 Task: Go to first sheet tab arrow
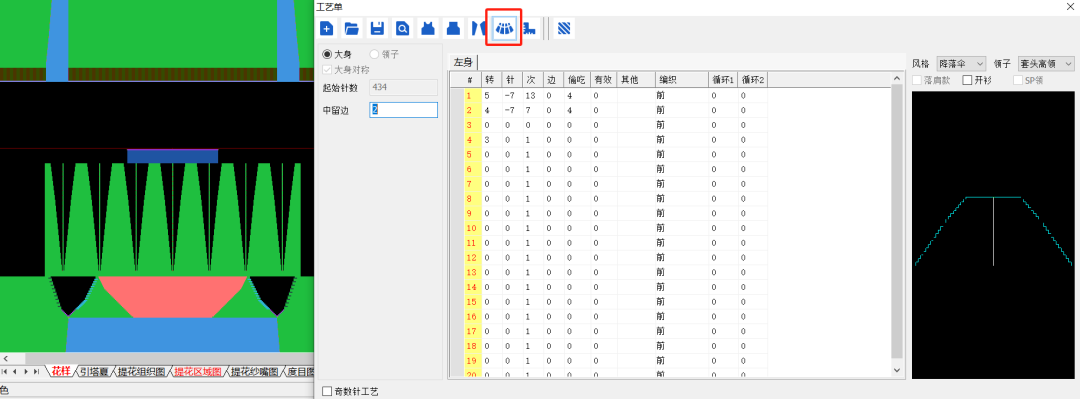coord(6,372)
